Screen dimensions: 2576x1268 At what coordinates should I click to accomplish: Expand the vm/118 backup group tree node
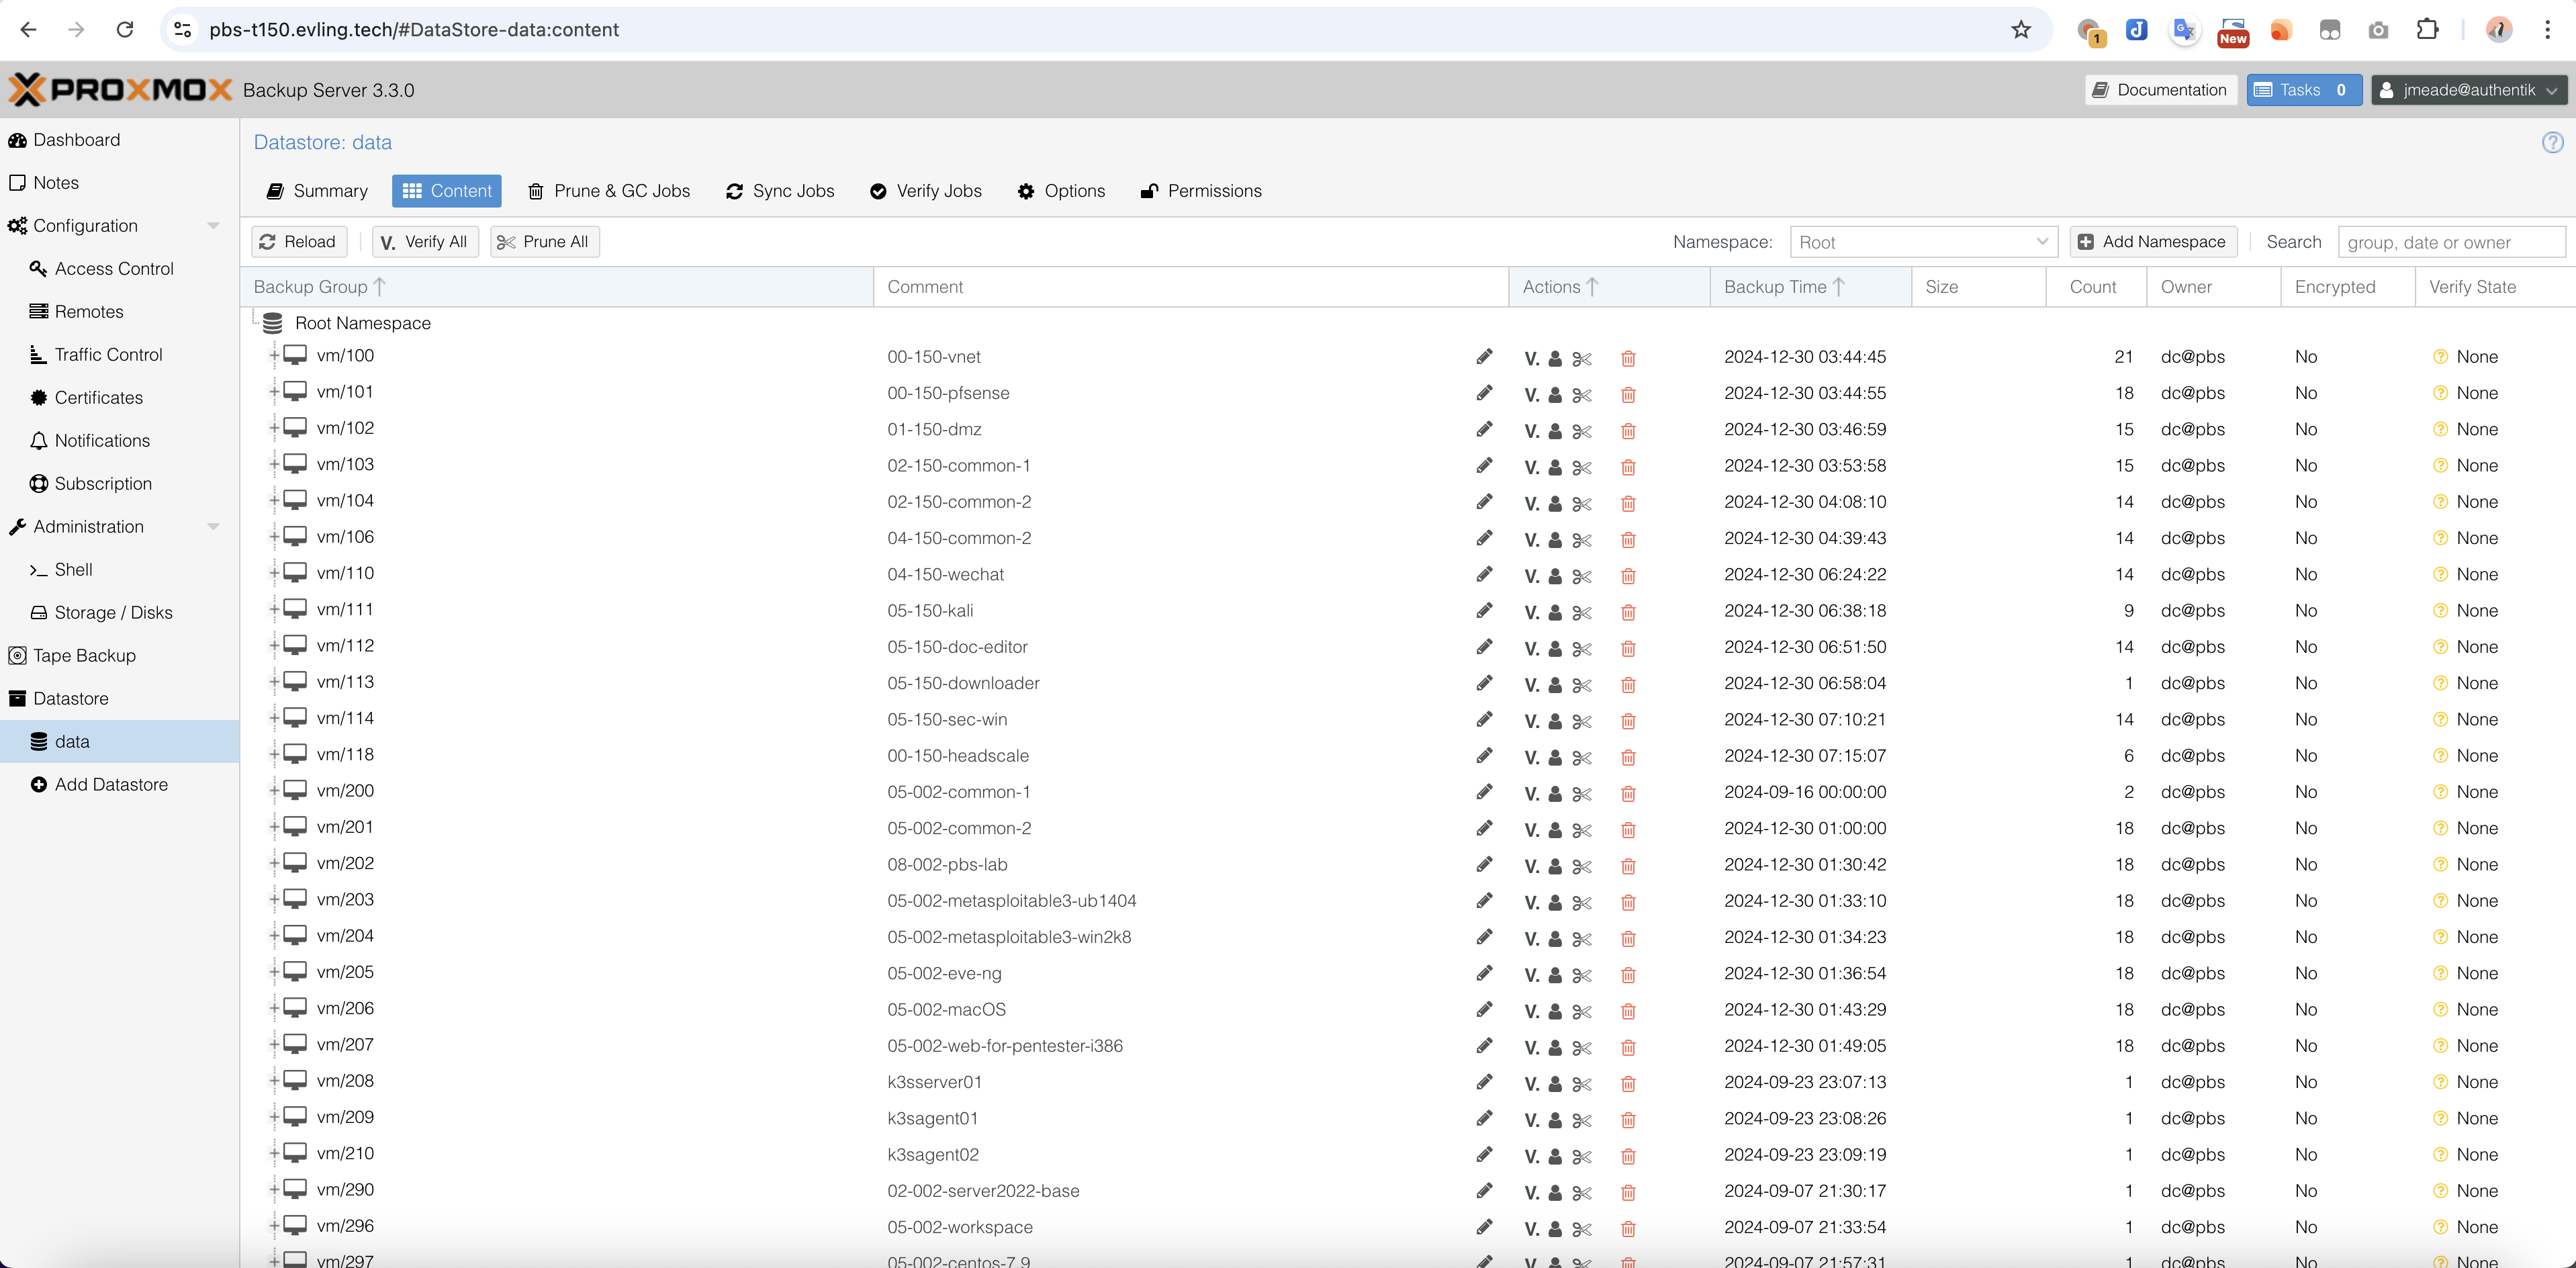click(x=274, y=754)
